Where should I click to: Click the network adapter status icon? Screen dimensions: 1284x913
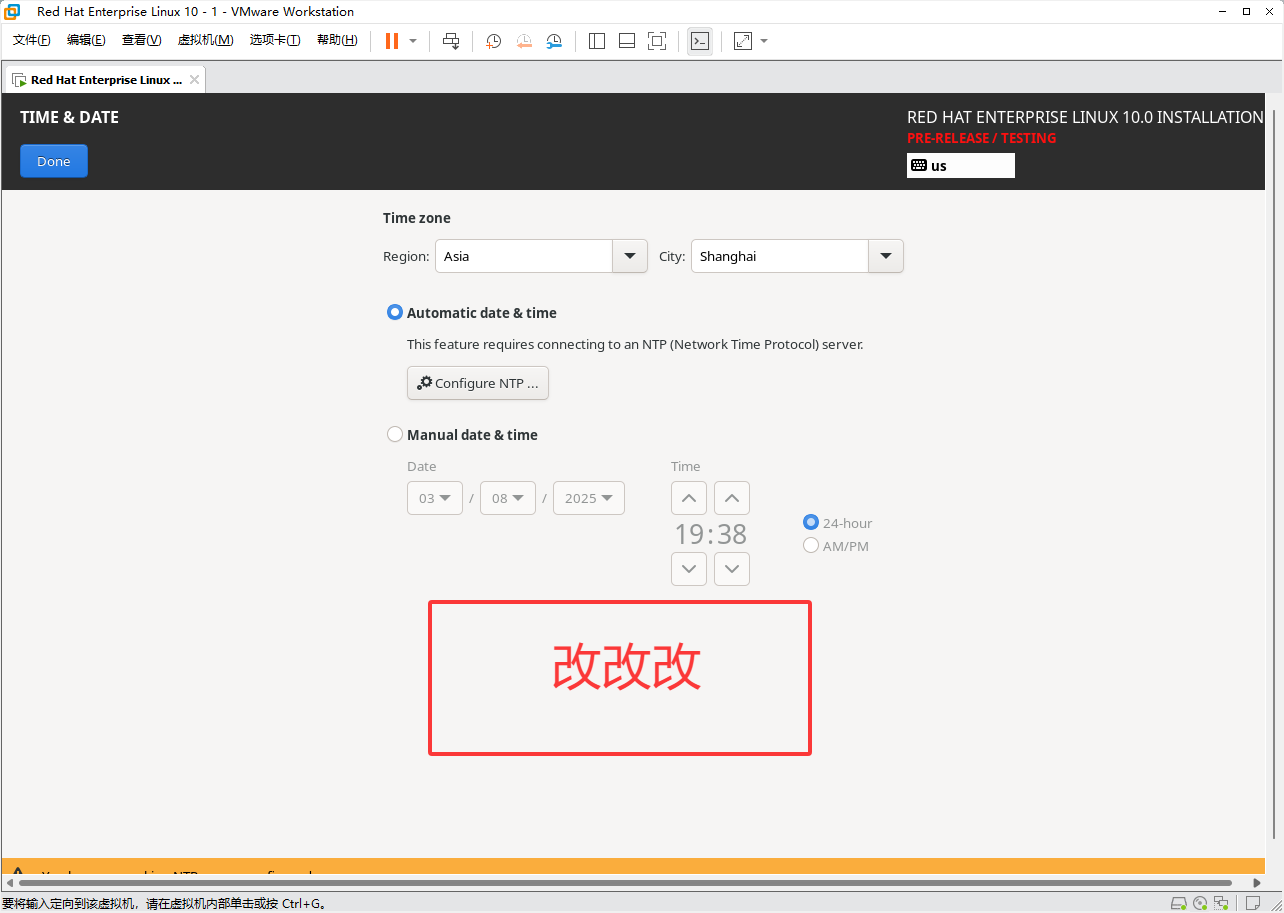(1221, 904)
